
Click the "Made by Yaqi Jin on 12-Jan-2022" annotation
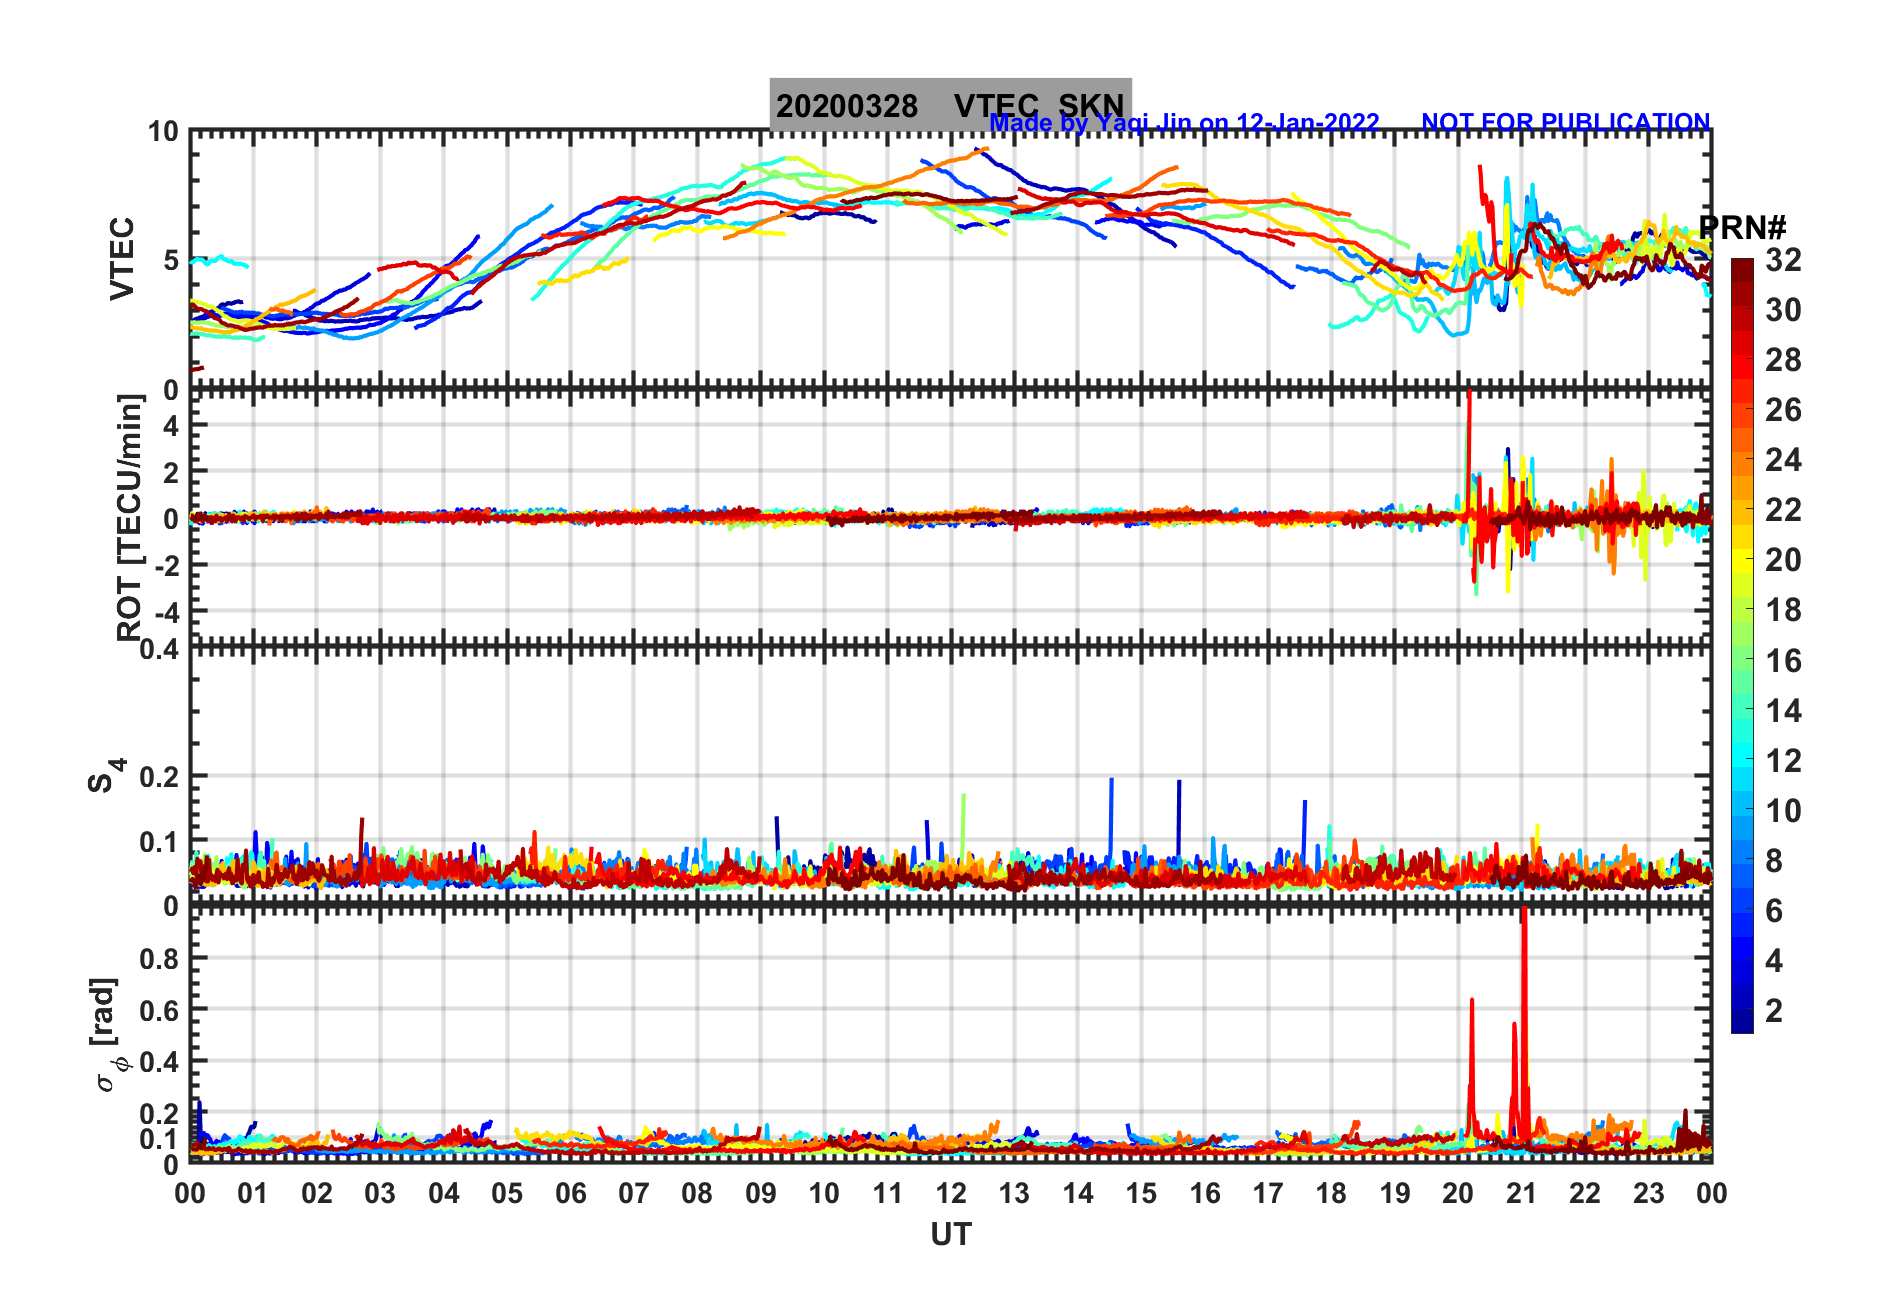pyautogui.click(x=1185, y=123)
